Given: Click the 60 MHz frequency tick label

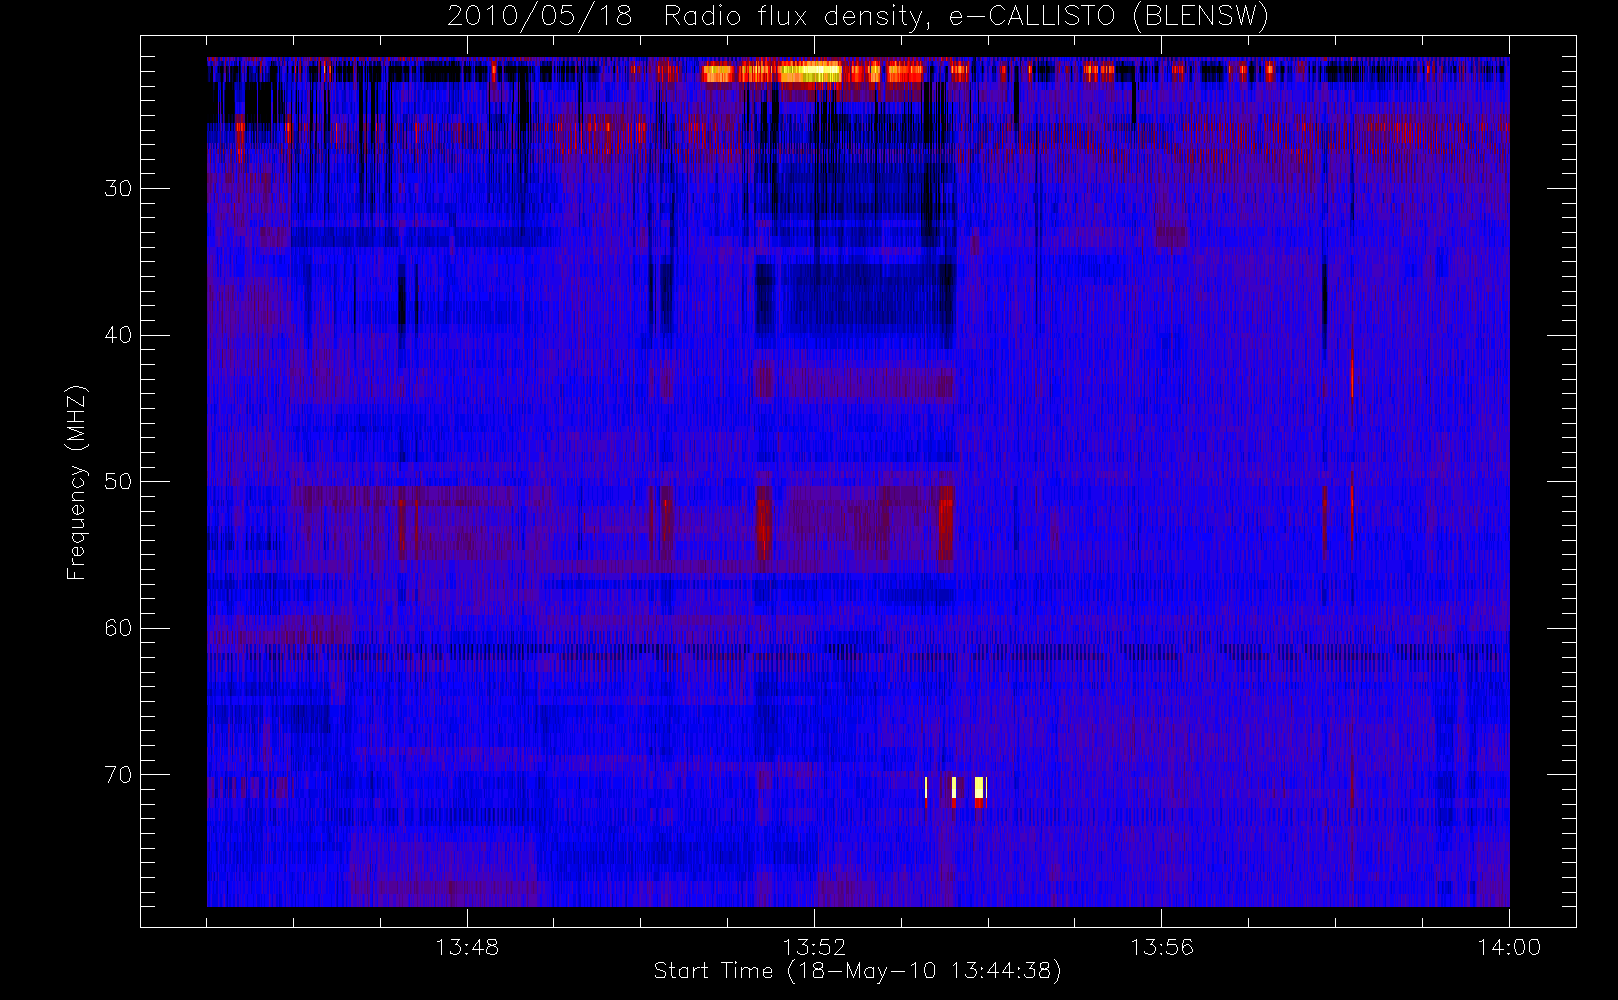Looking at the screenshot, I should [118, 628].
